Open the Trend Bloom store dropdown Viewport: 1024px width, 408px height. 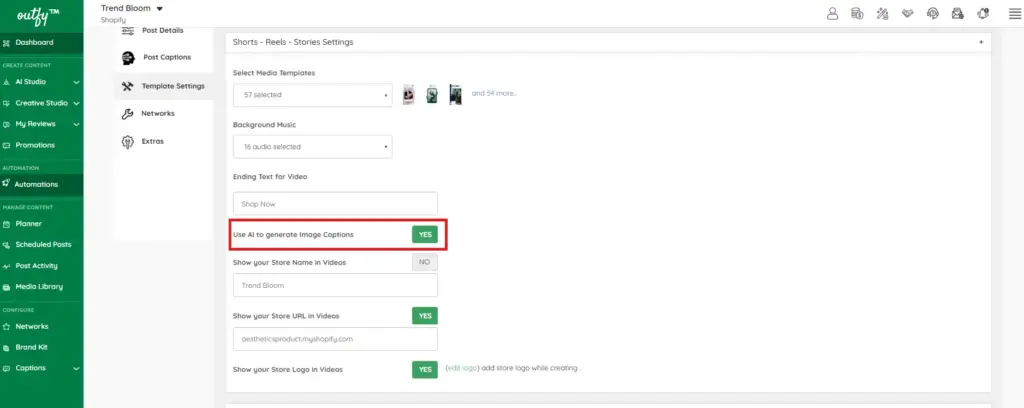pyautogui.click(x=132, y=8)
